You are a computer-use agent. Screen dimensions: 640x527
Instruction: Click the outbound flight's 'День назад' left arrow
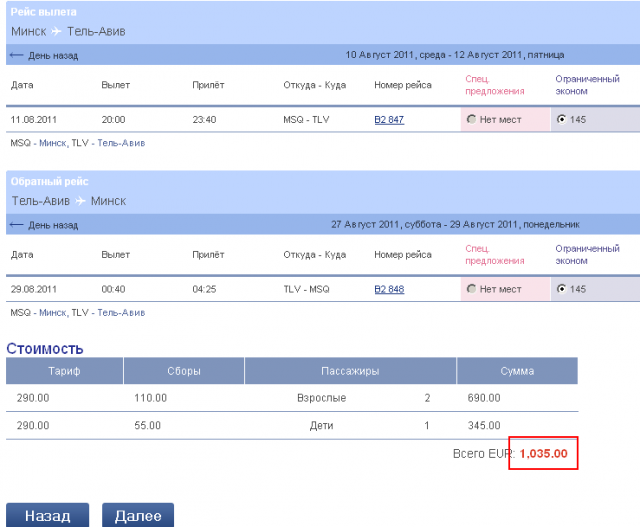(x=17, y=55)
